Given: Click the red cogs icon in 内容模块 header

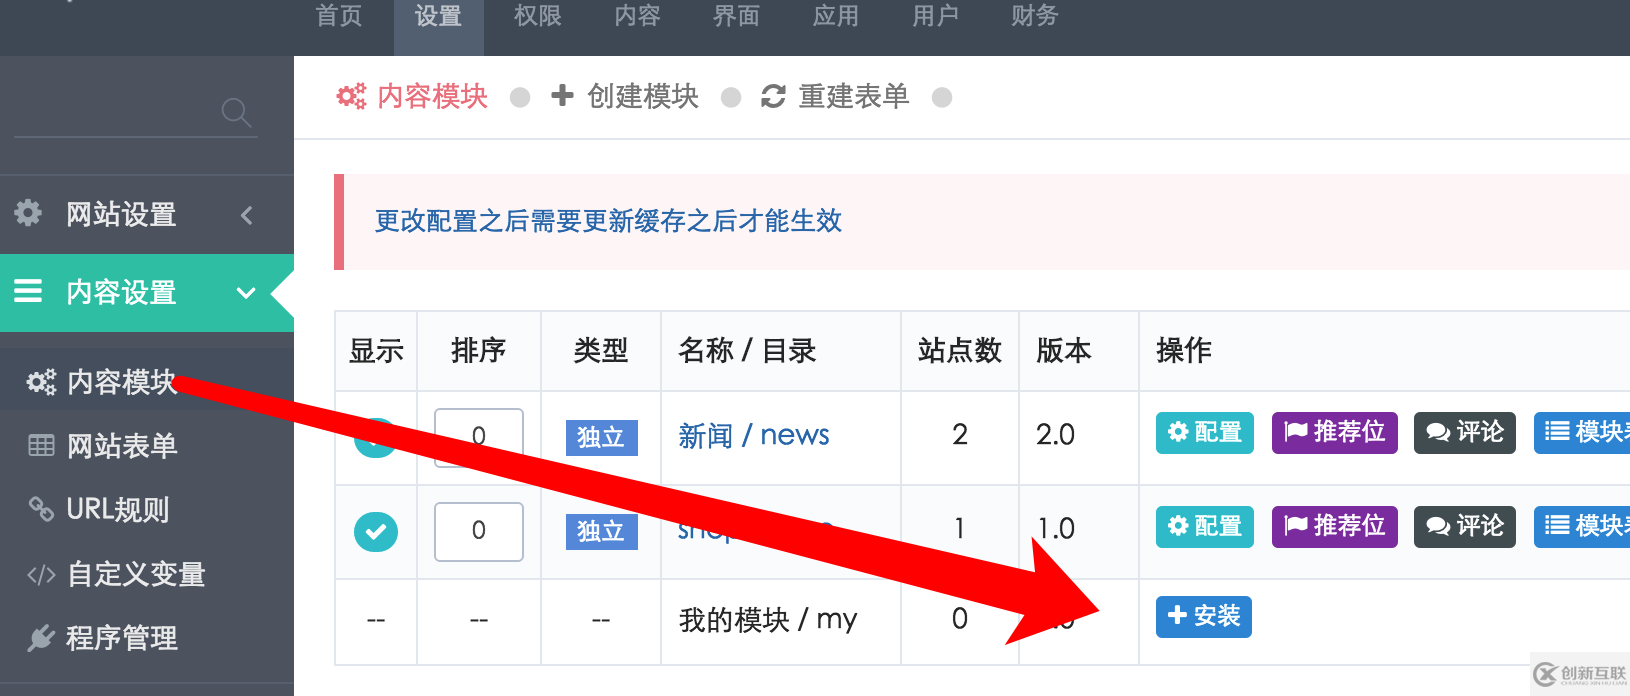Looking at the screenshot, I should pyautogui.click(x=351, y=96).
